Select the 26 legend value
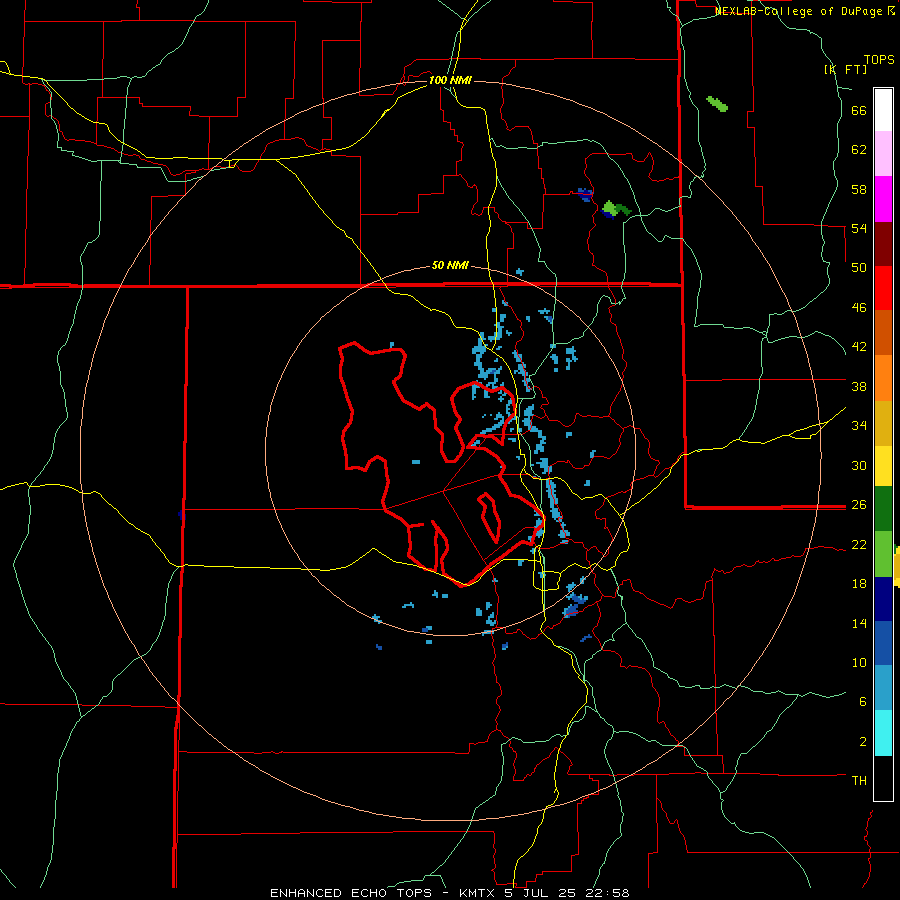900x900 pixels. [x=859, y=505]
